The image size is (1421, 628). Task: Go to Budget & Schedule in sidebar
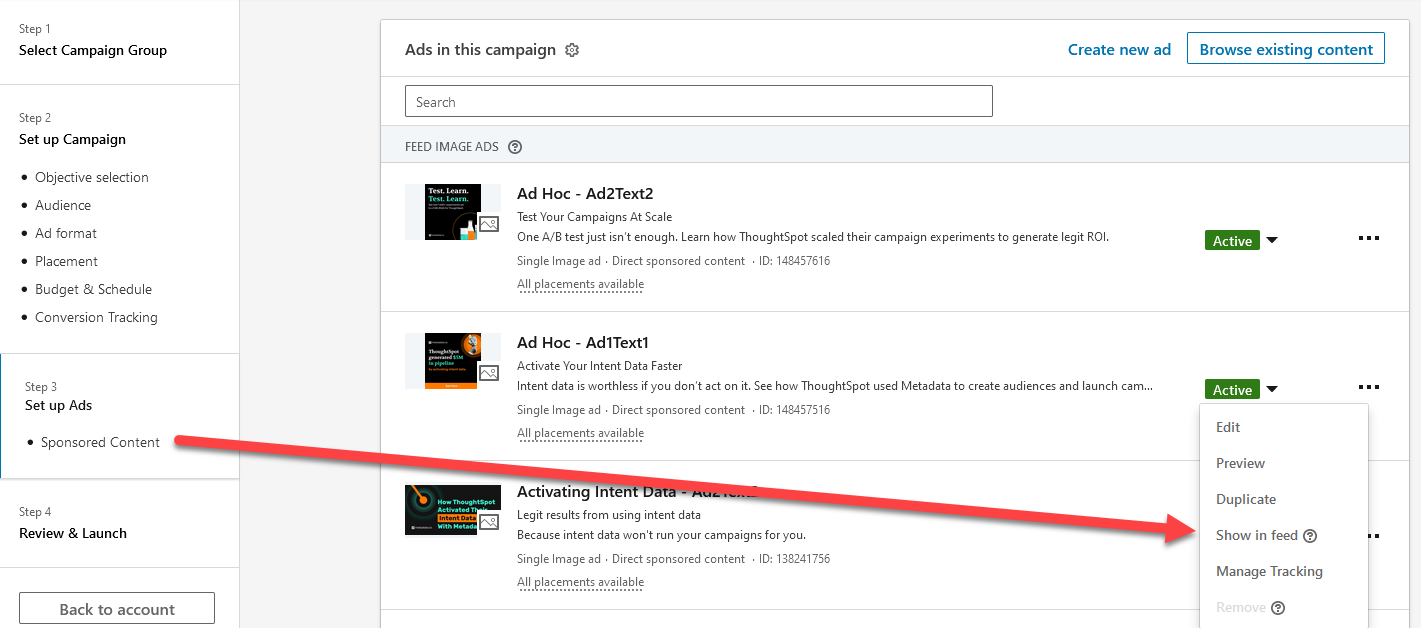93,289
